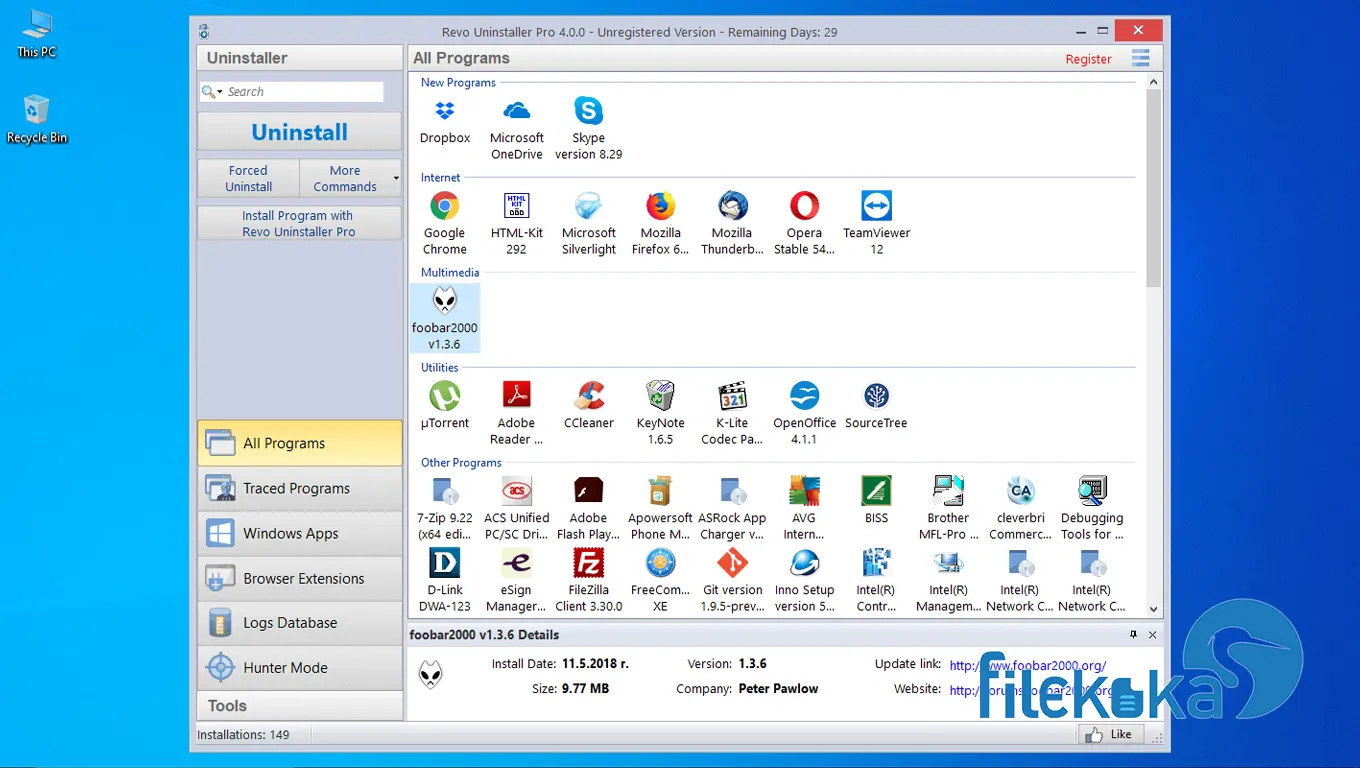Select Opera Stable program icon
Screen dimensions: 1360x768
[804, 206]
